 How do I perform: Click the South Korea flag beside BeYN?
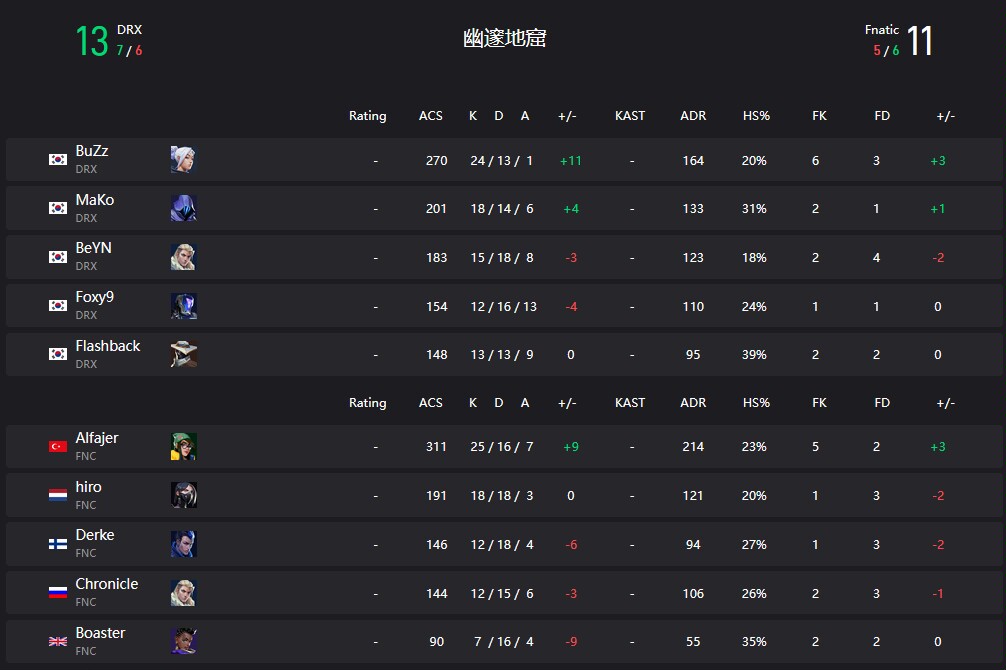coord(58,257)
